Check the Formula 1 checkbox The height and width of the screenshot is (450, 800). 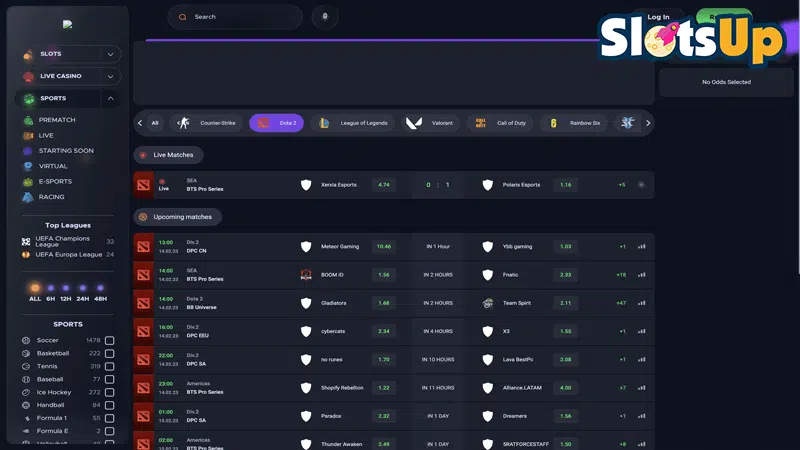coord(109,418)
